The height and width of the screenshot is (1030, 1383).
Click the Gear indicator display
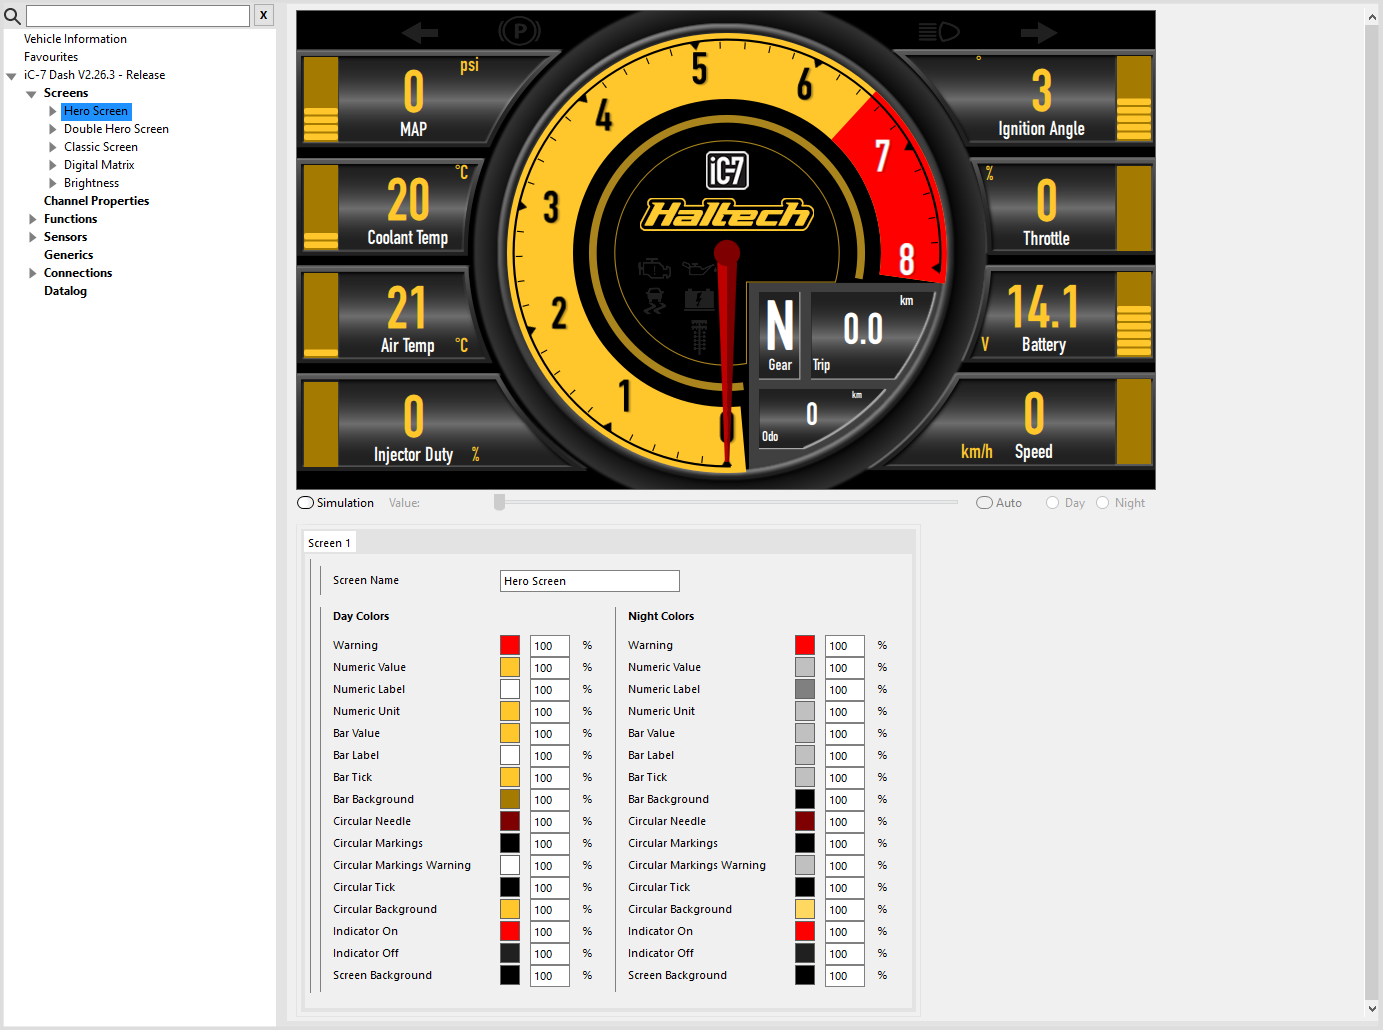click(x=780, y=335)
